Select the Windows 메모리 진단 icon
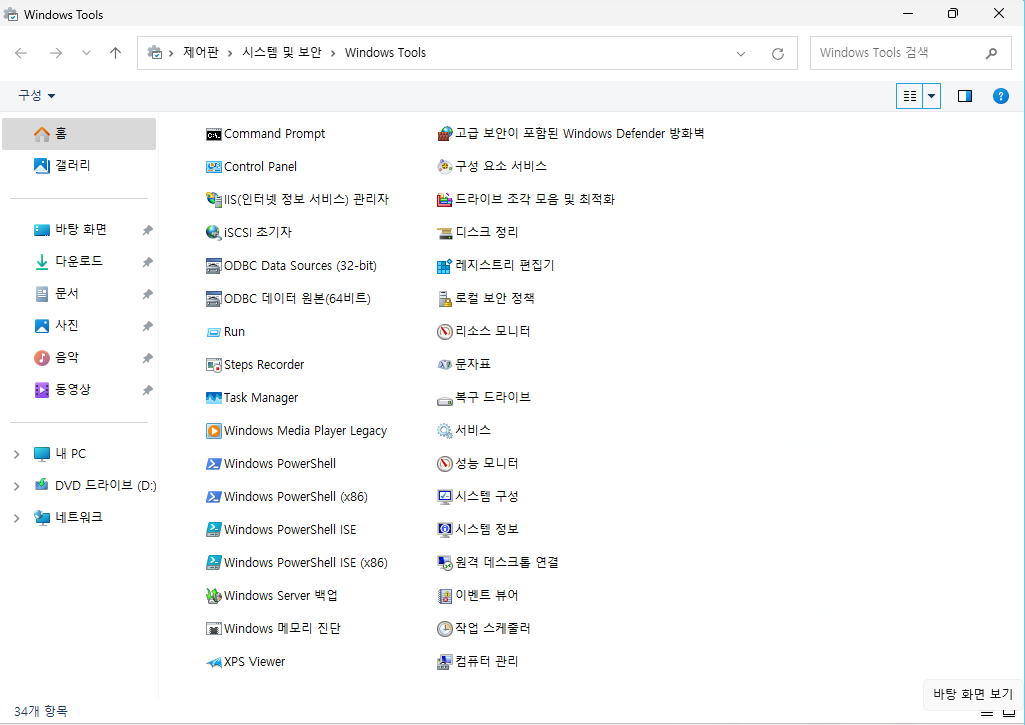Screen dimensions: 1025x725 [x=213, y=629]
